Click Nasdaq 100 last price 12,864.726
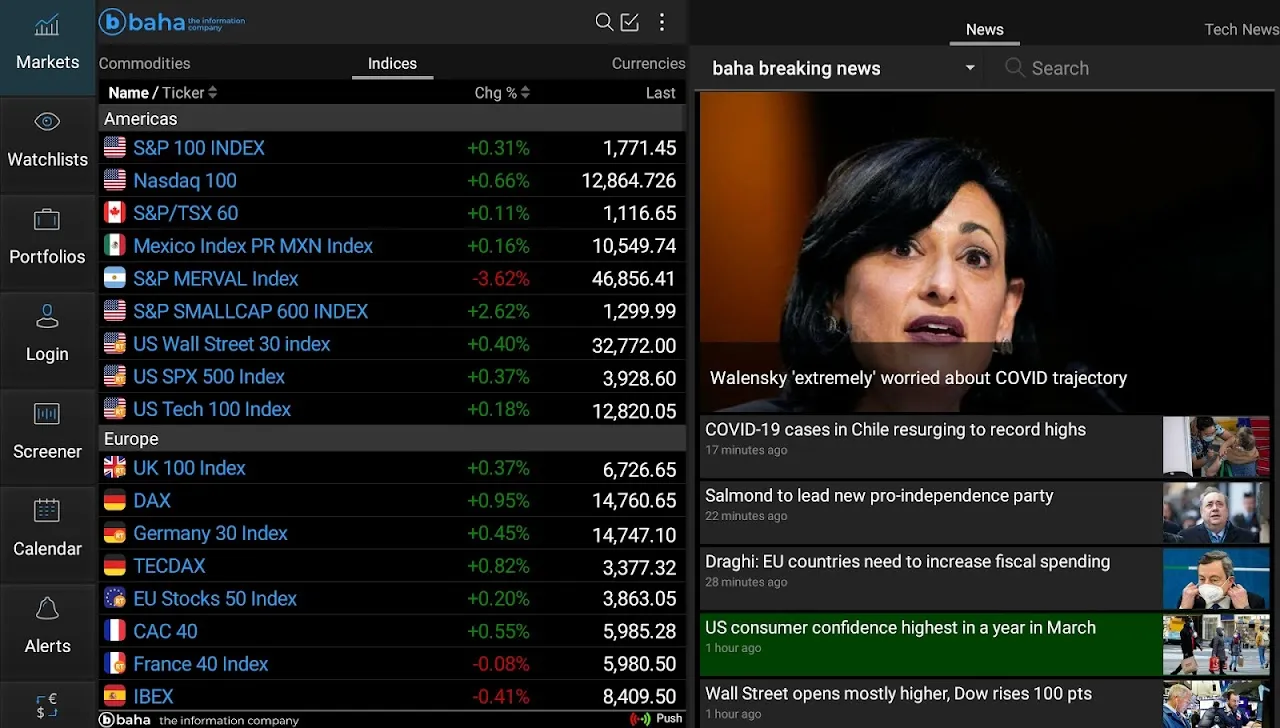The height and width of the screenshot is (728, 1280). click(629, 181)
